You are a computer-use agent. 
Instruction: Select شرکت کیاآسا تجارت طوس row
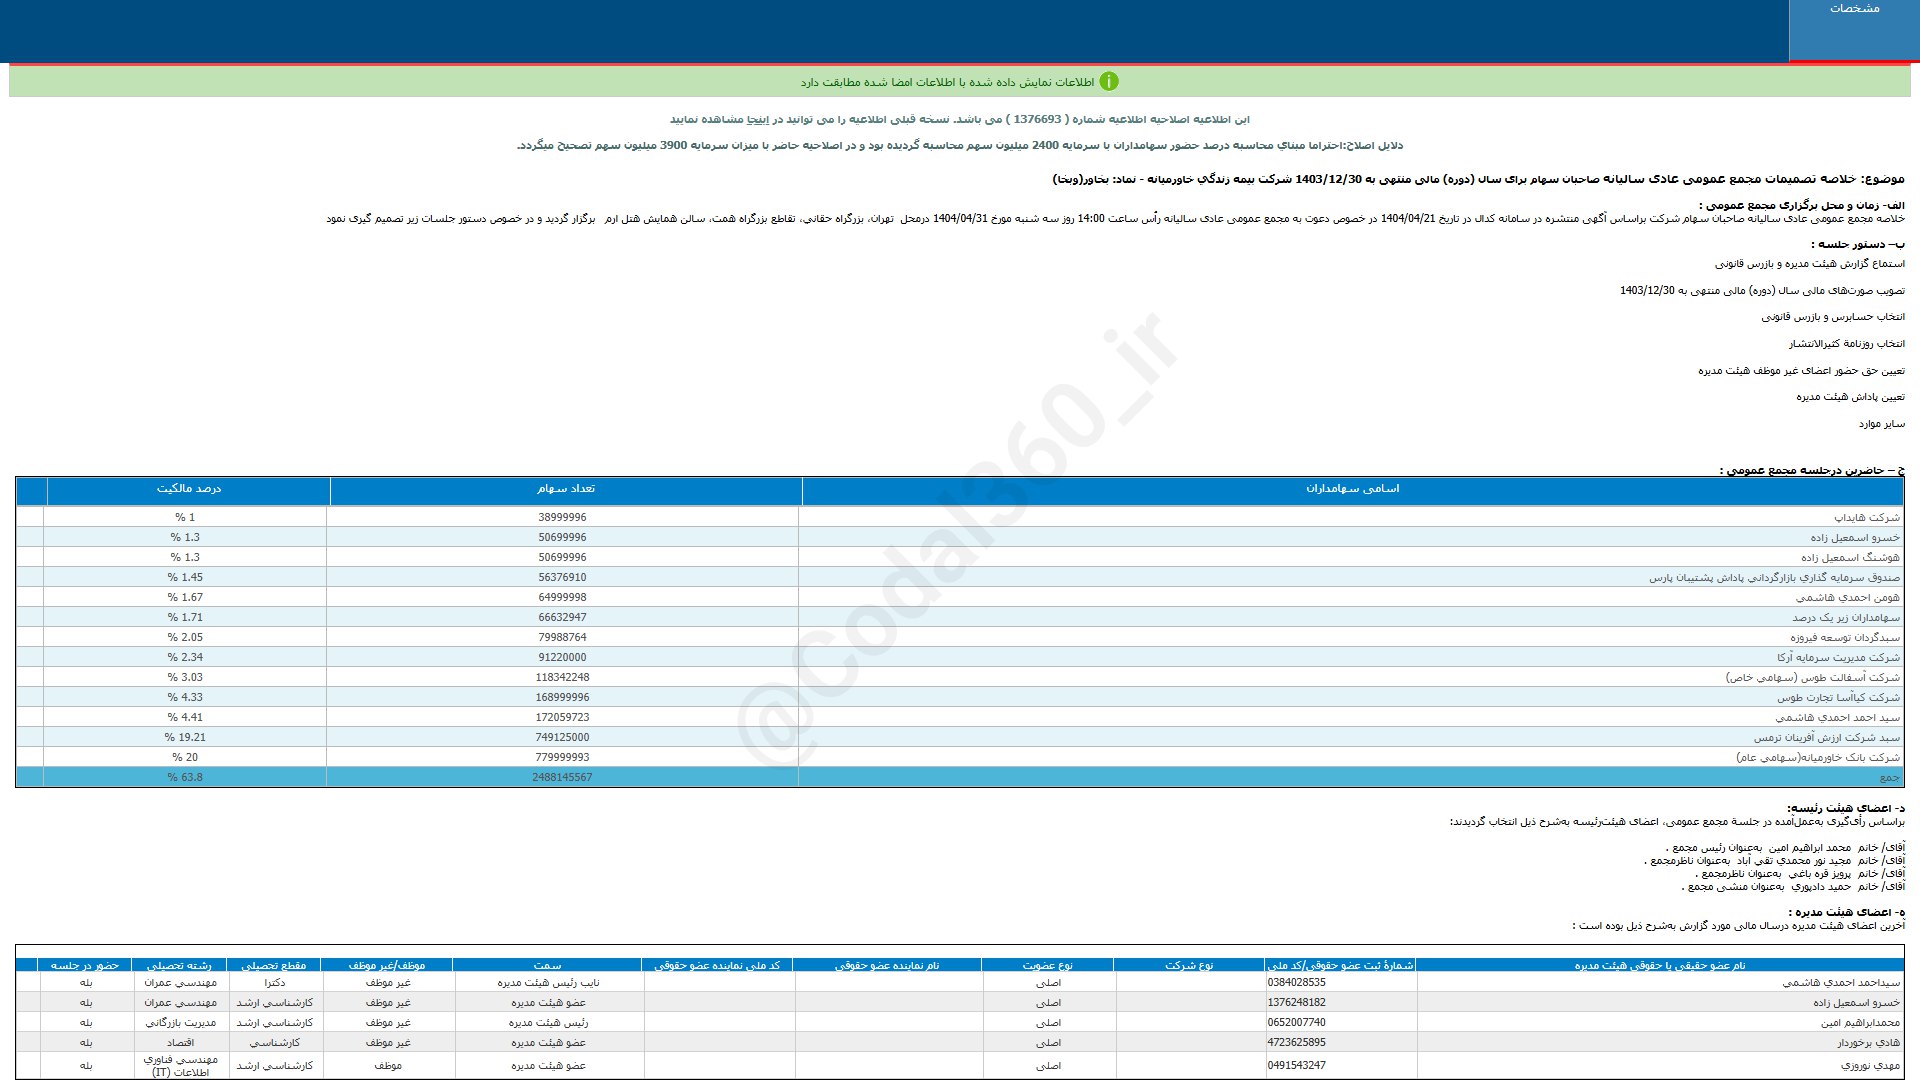click(x=960, y=697)
